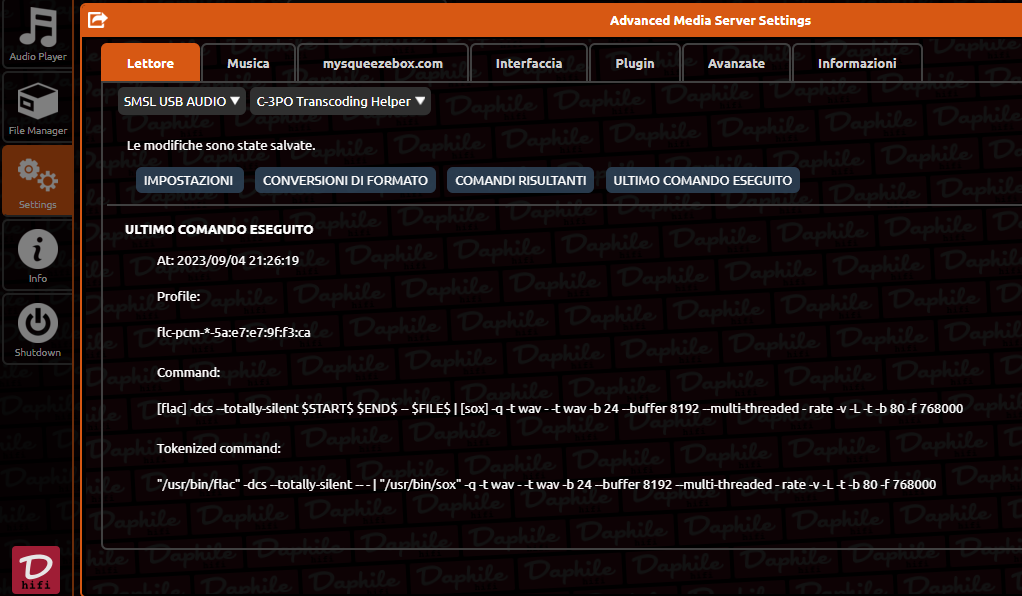
Task: Select the Avanzate tab
Action: point(737,63)
